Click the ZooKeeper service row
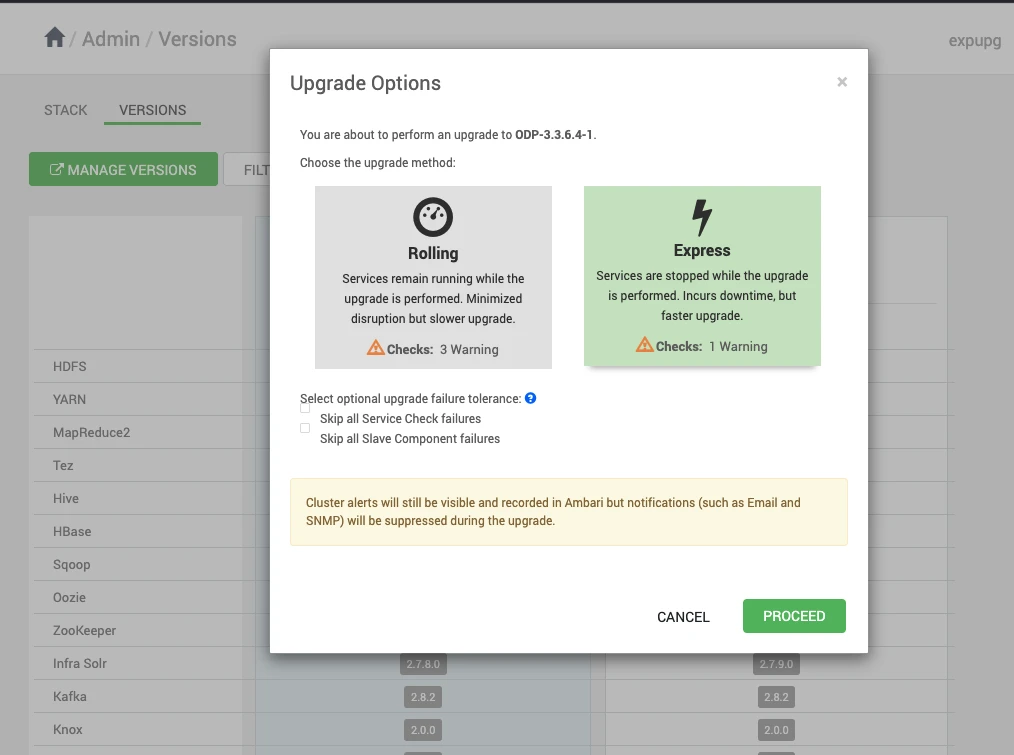The image size is (1014, 755). (138, 630)
